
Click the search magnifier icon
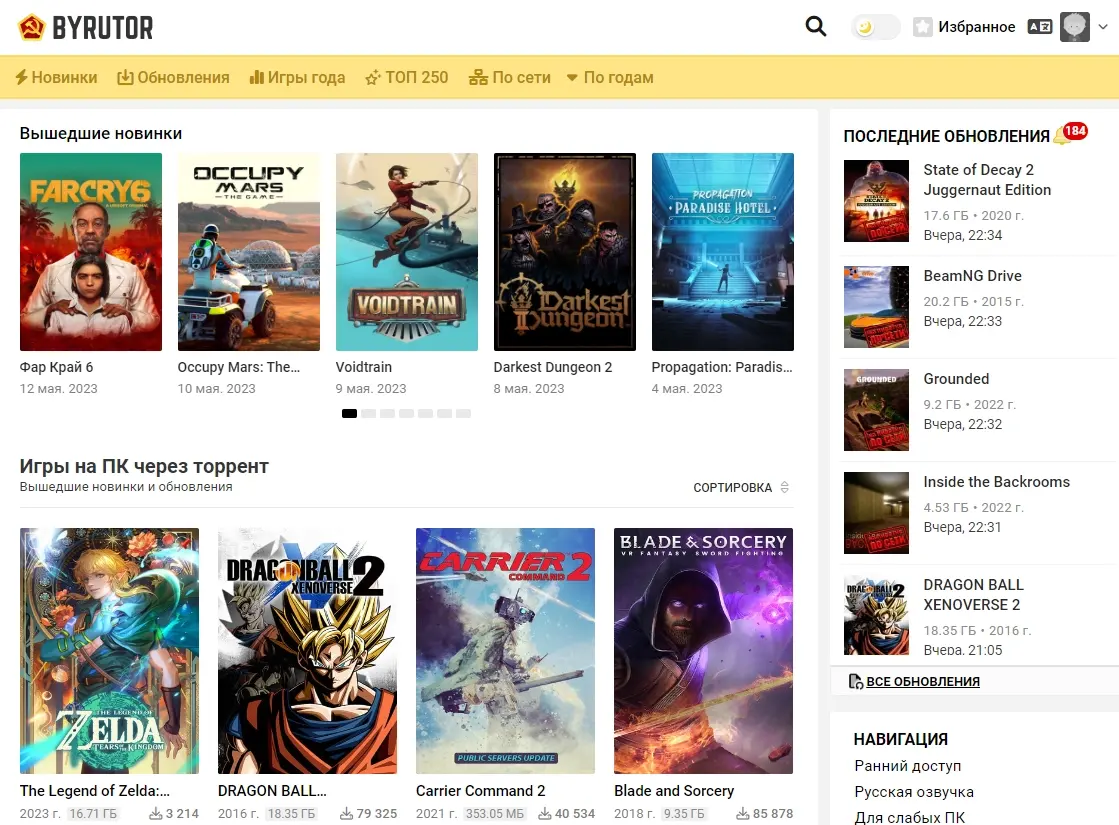[x=816, y=27]
